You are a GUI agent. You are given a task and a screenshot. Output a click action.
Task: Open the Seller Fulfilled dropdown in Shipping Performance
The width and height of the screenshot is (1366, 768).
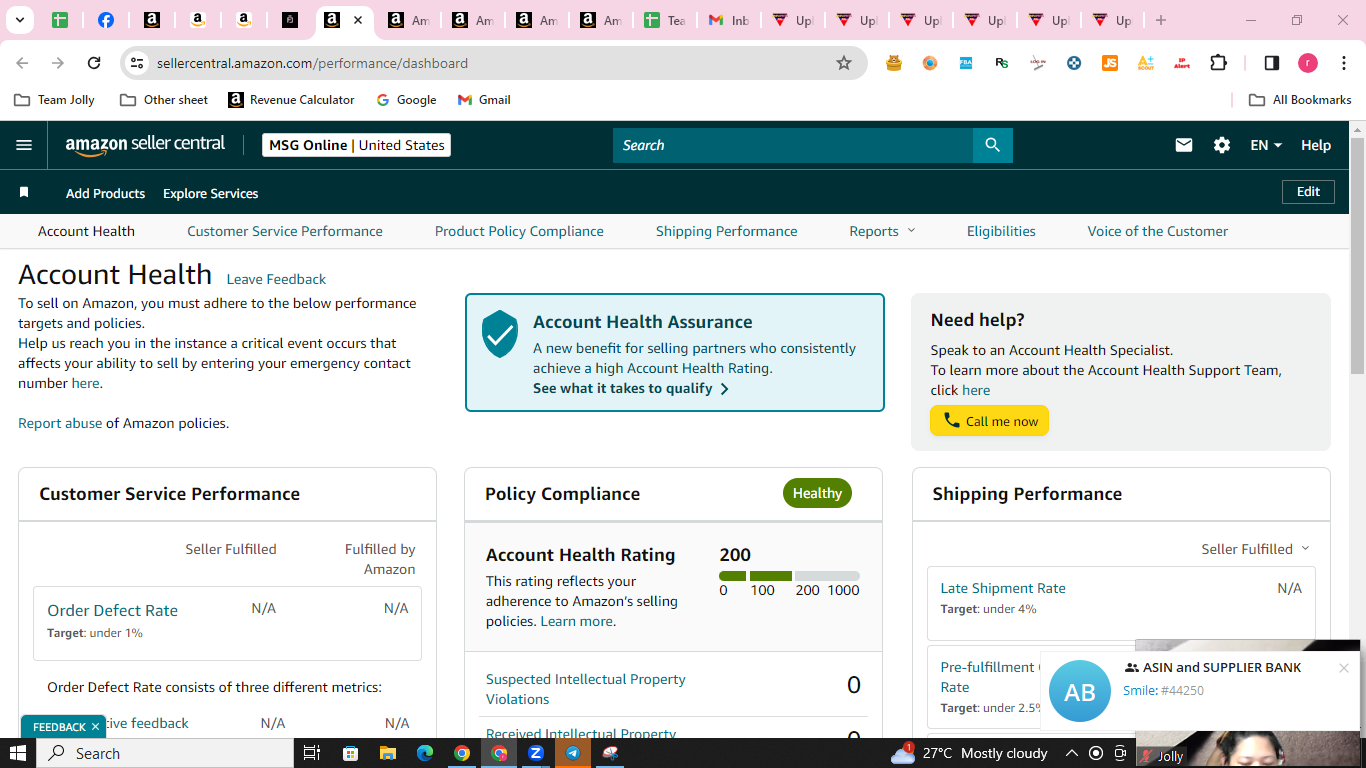1255,549
